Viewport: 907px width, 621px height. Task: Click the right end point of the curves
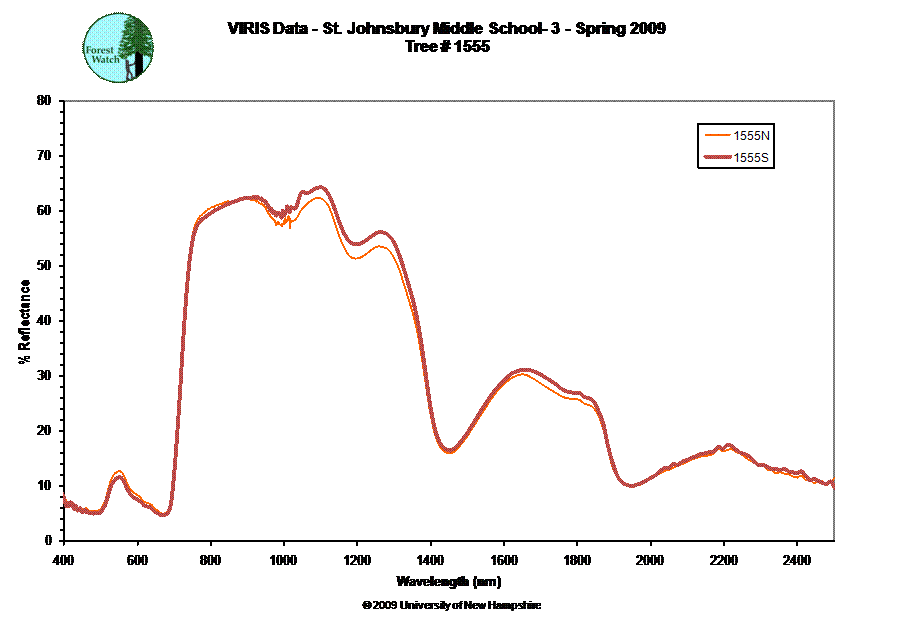point(832,483)
